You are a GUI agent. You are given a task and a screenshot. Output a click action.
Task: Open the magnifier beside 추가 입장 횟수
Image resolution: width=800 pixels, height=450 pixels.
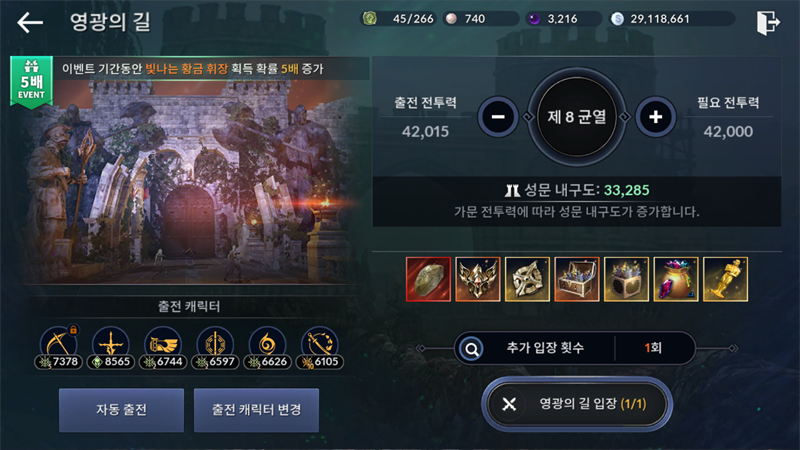471,349
